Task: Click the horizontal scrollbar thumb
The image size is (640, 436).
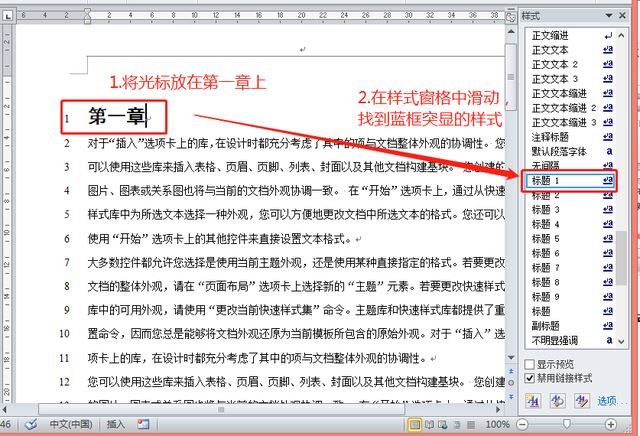Action: (221, 409)
